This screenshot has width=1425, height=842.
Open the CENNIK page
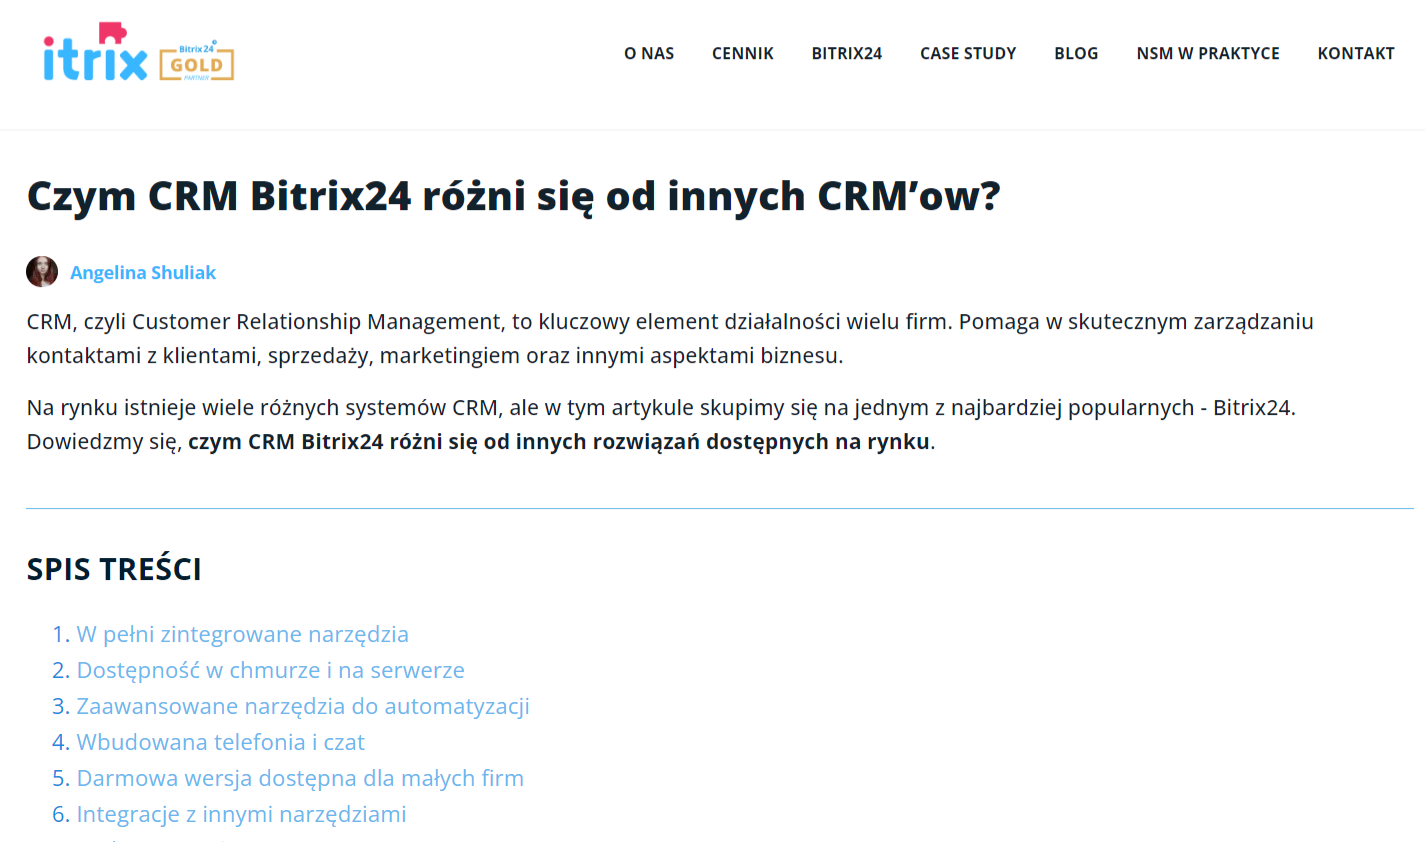click(743, 54)
